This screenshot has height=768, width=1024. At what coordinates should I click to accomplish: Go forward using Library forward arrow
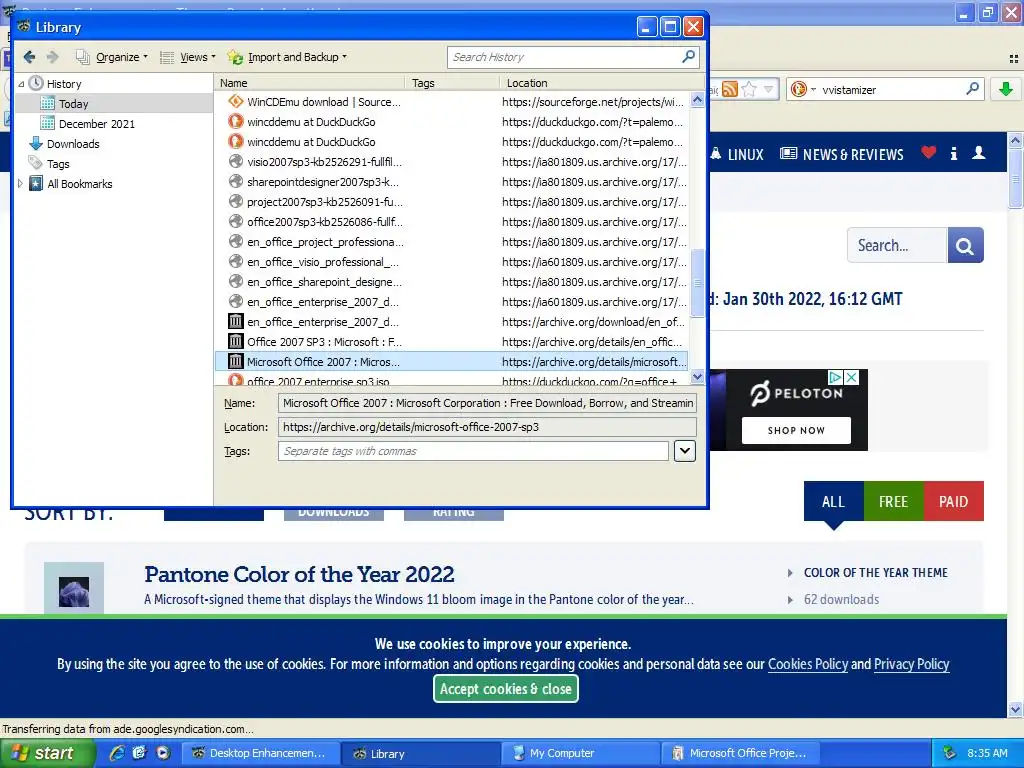click(x=52, y=57)
